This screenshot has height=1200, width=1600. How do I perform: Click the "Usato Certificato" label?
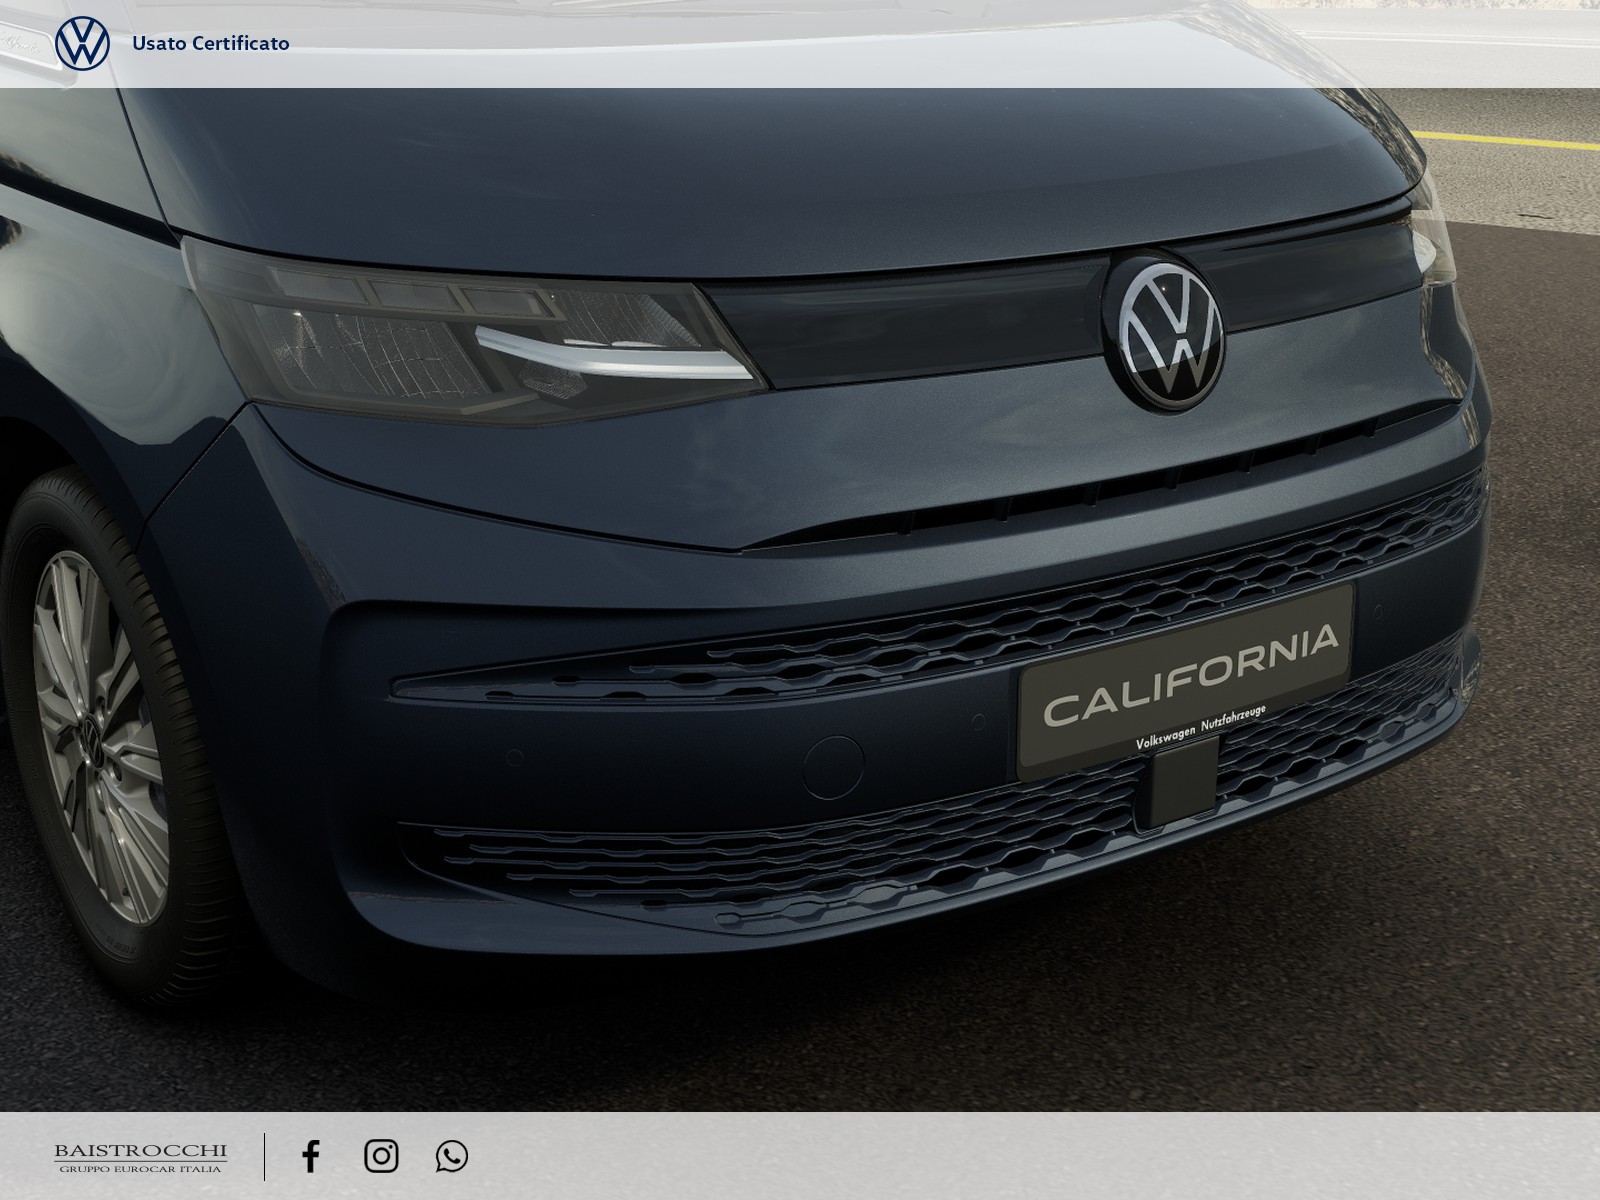click(211, 43)
